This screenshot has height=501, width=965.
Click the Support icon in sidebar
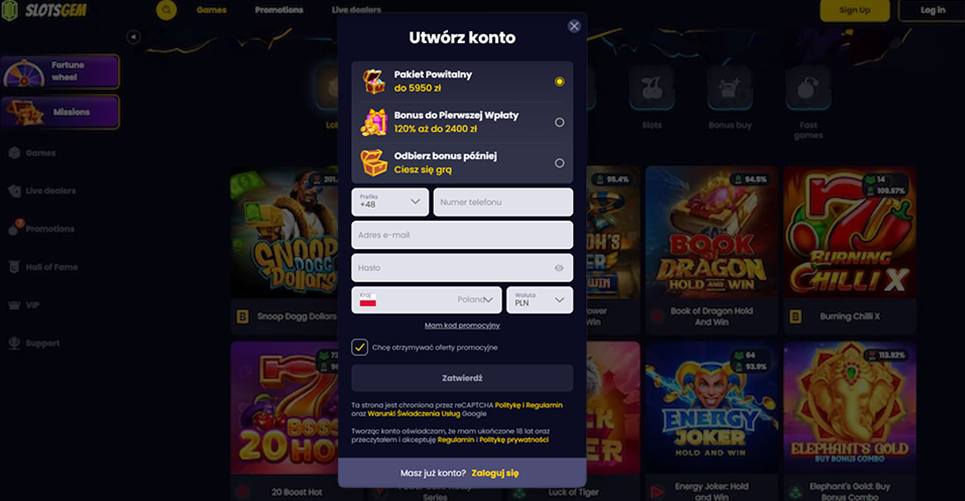coord(14,343)
